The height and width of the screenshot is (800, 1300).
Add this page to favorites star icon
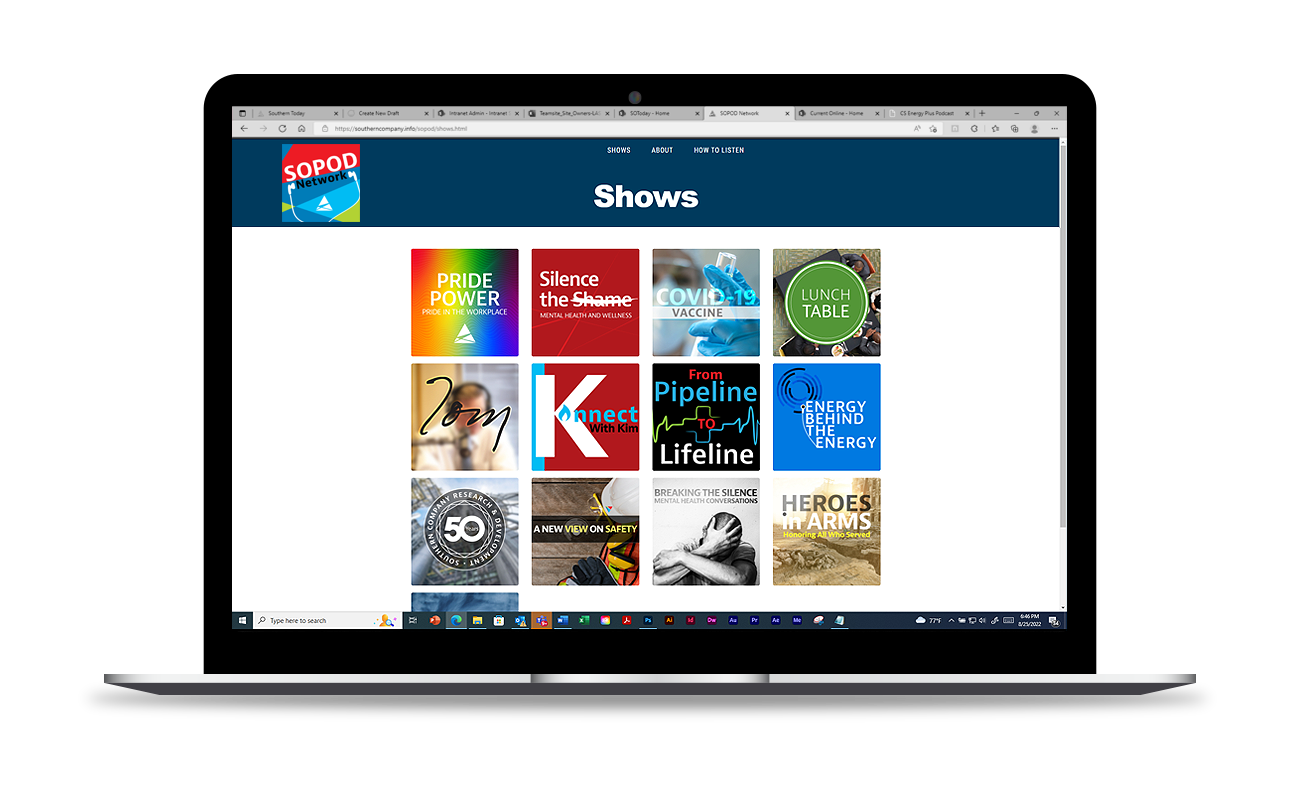coord(933,129)
